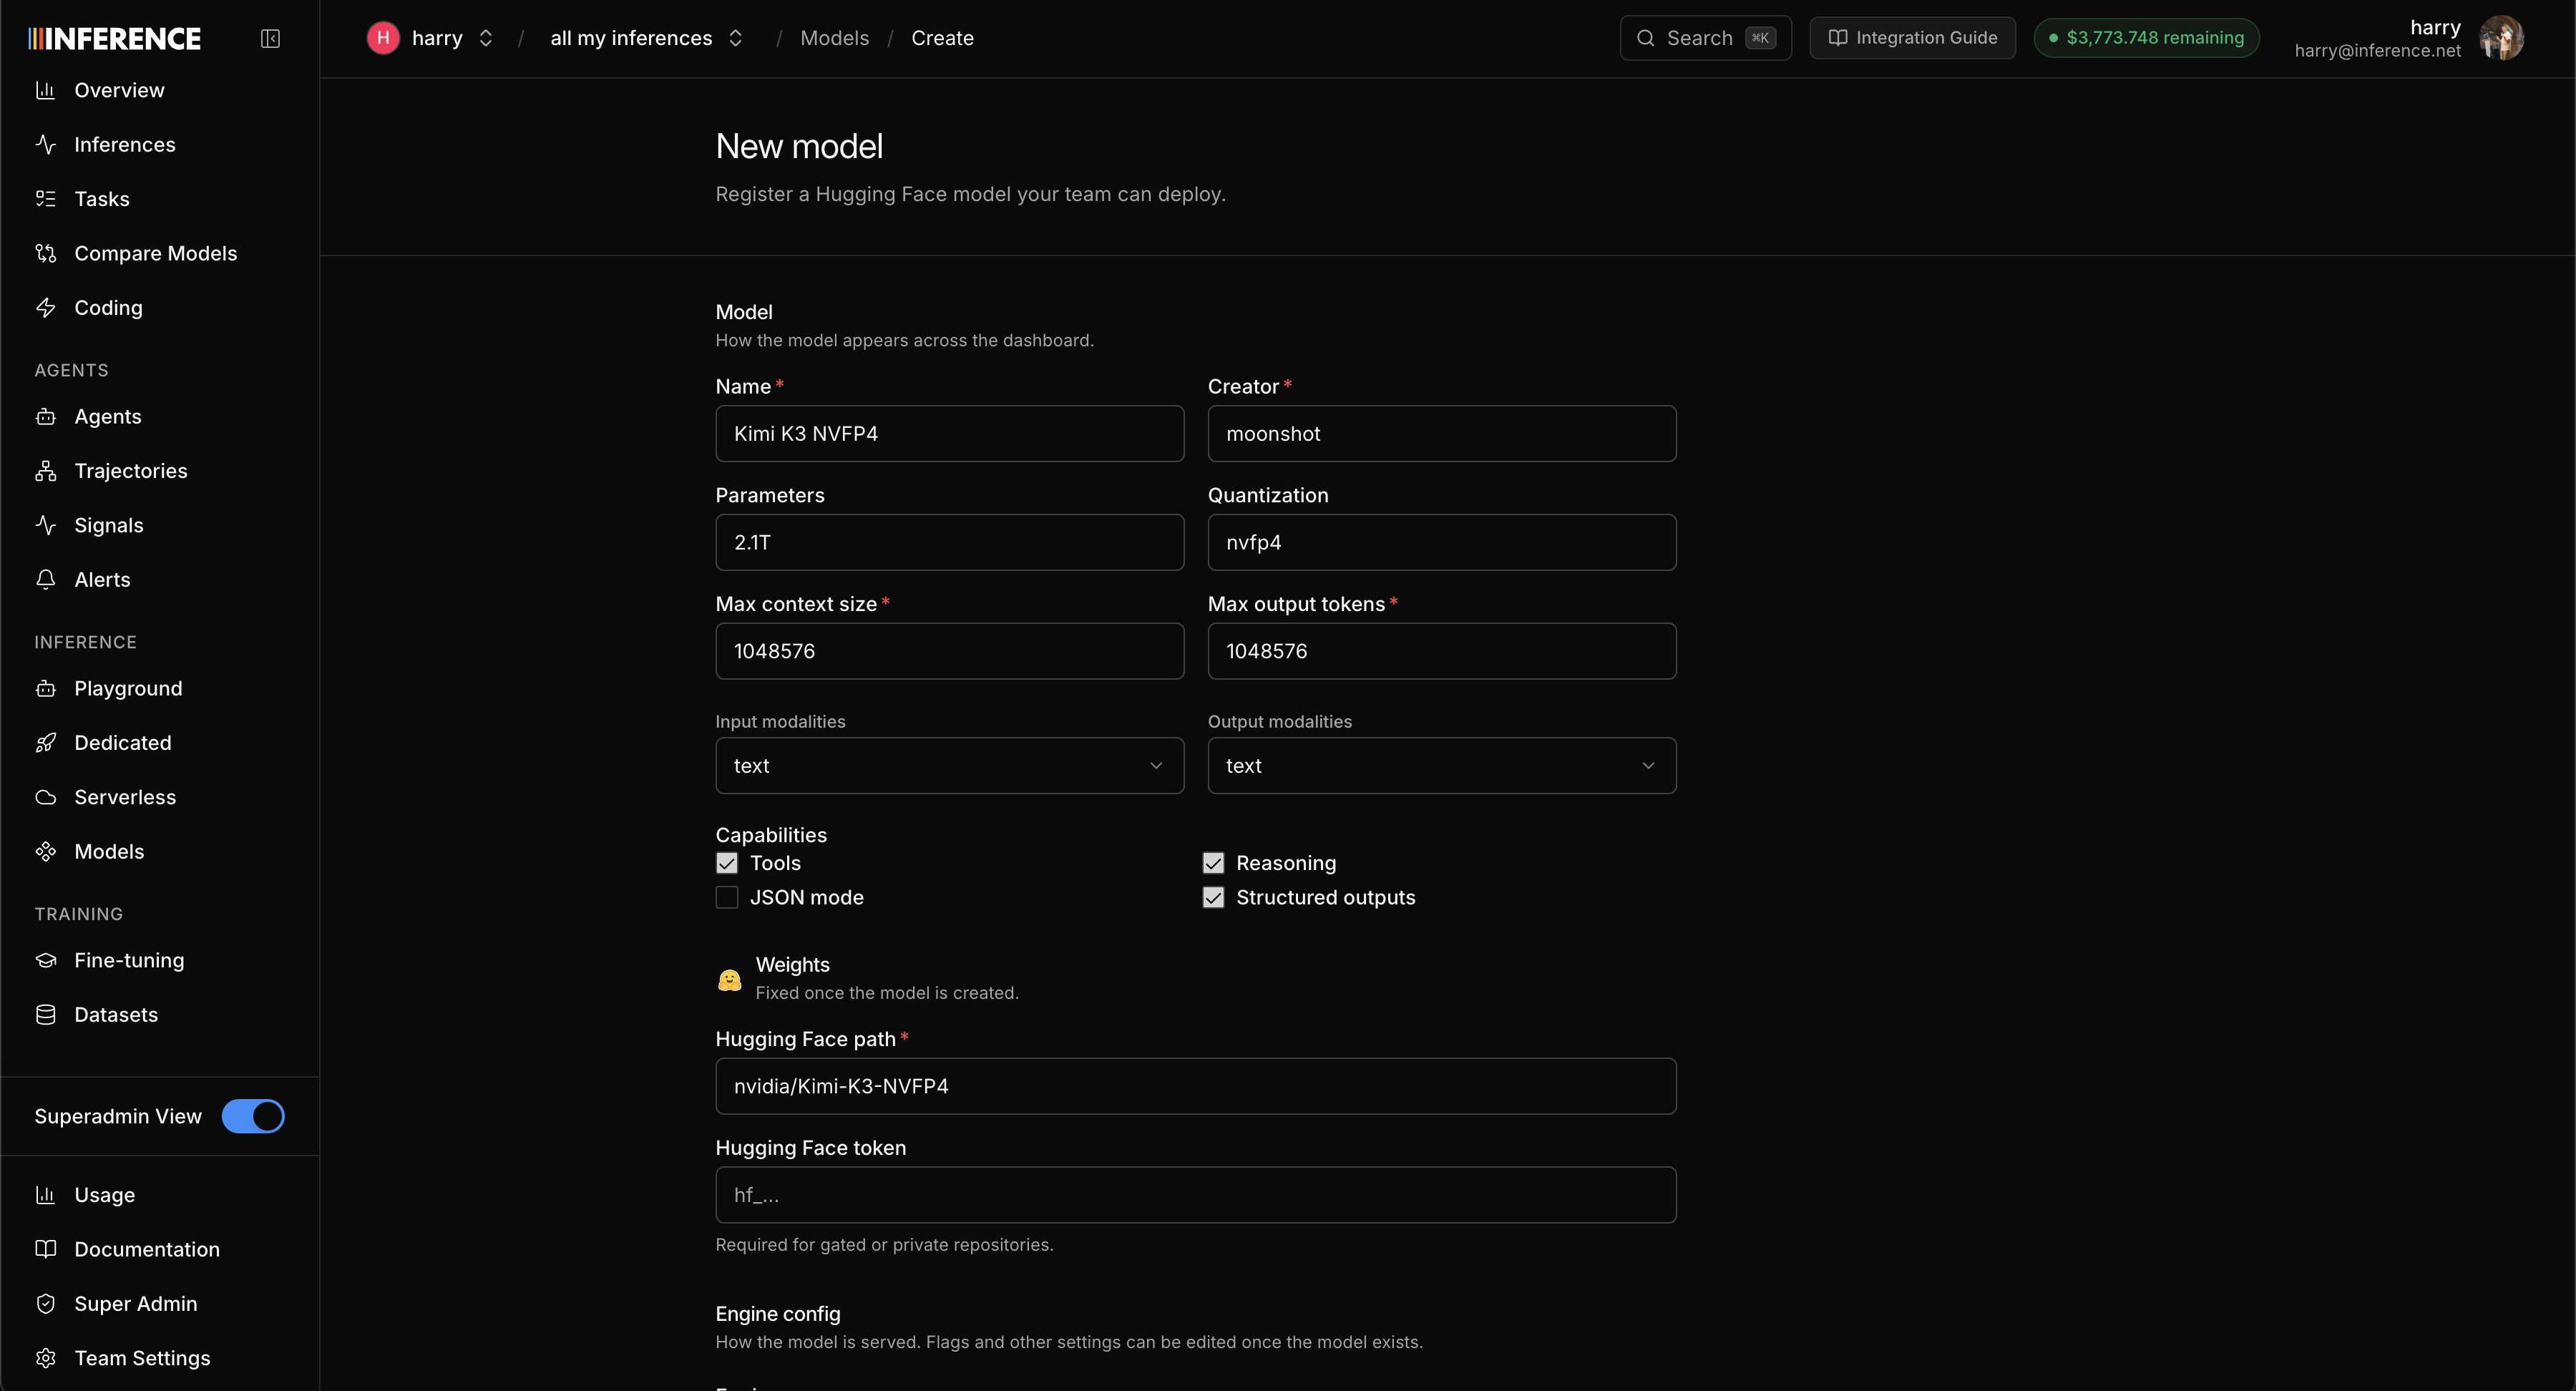Click the Compare Models icon
Viewport: 2576px width, 1391px height.
tap(45, 253)
